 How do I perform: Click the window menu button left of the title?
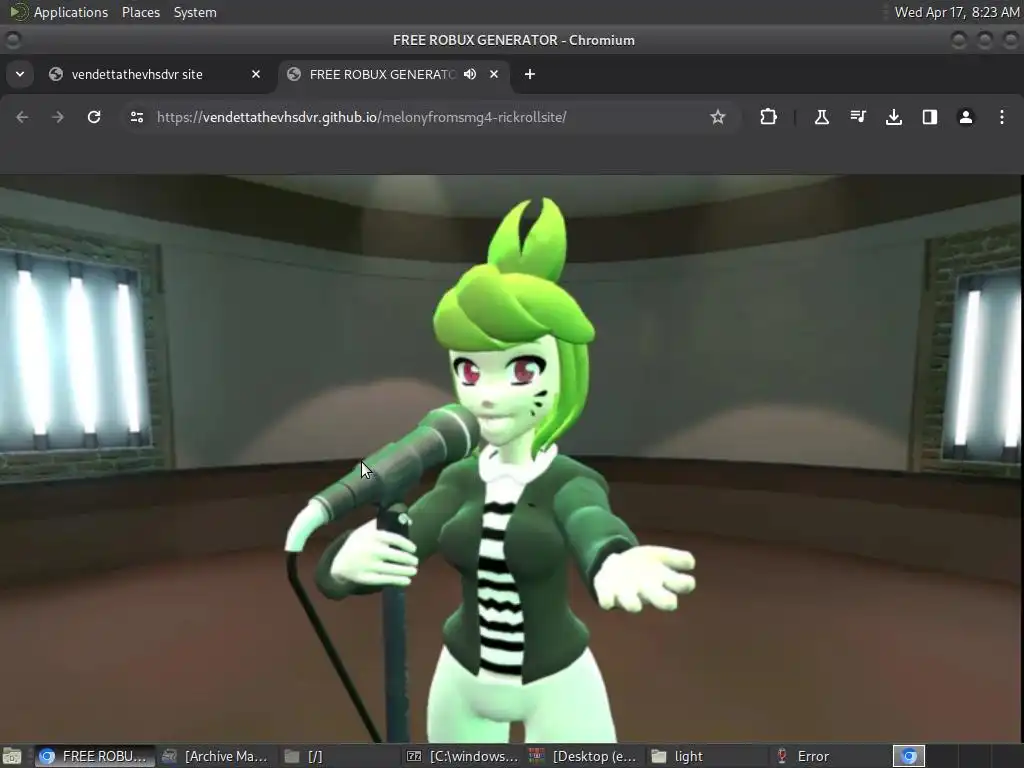pyautogui.click(x=13, y=40)
